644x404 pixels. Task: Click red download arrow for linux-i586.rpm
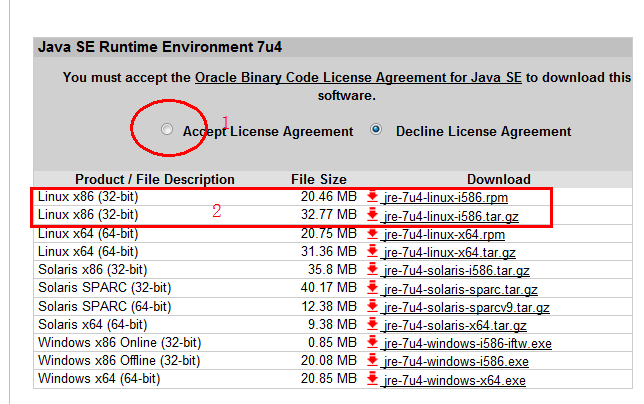(373, 197)
